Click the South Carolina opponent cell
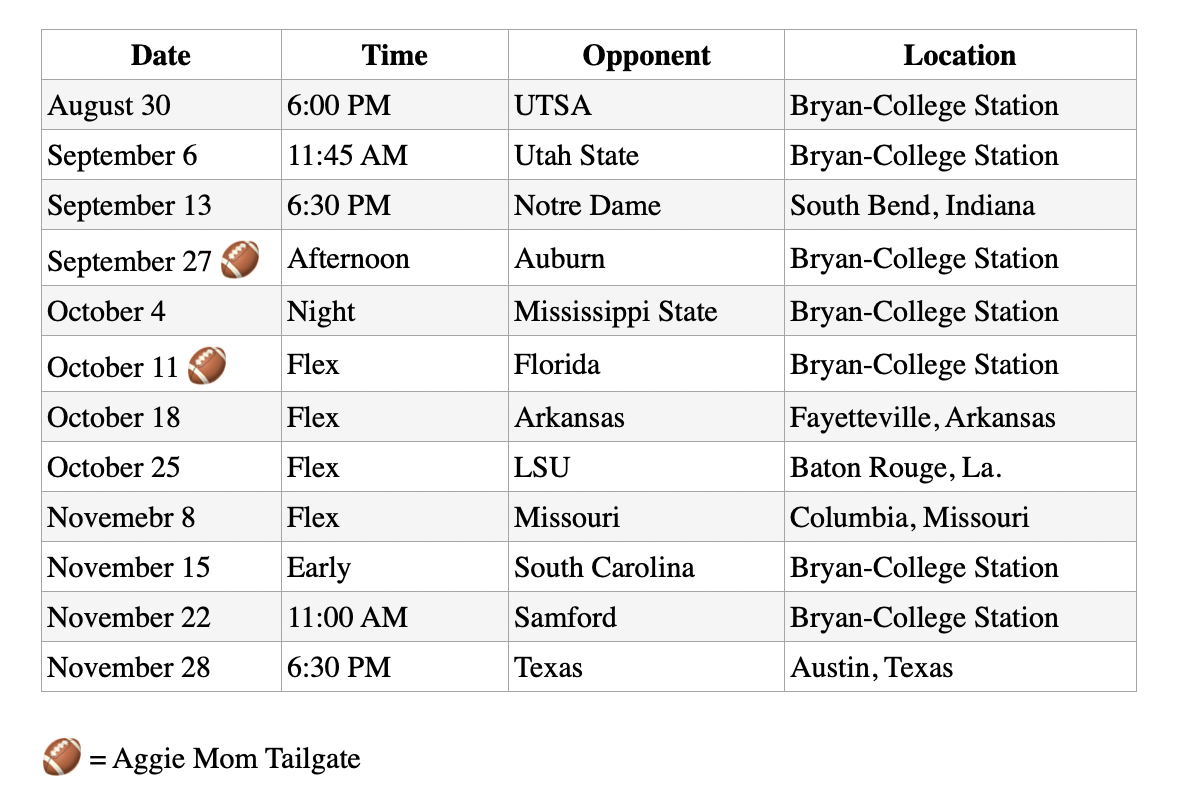The width and height of the screenshot is (1186, 808). pyautogui.click(x=646, y=566)
